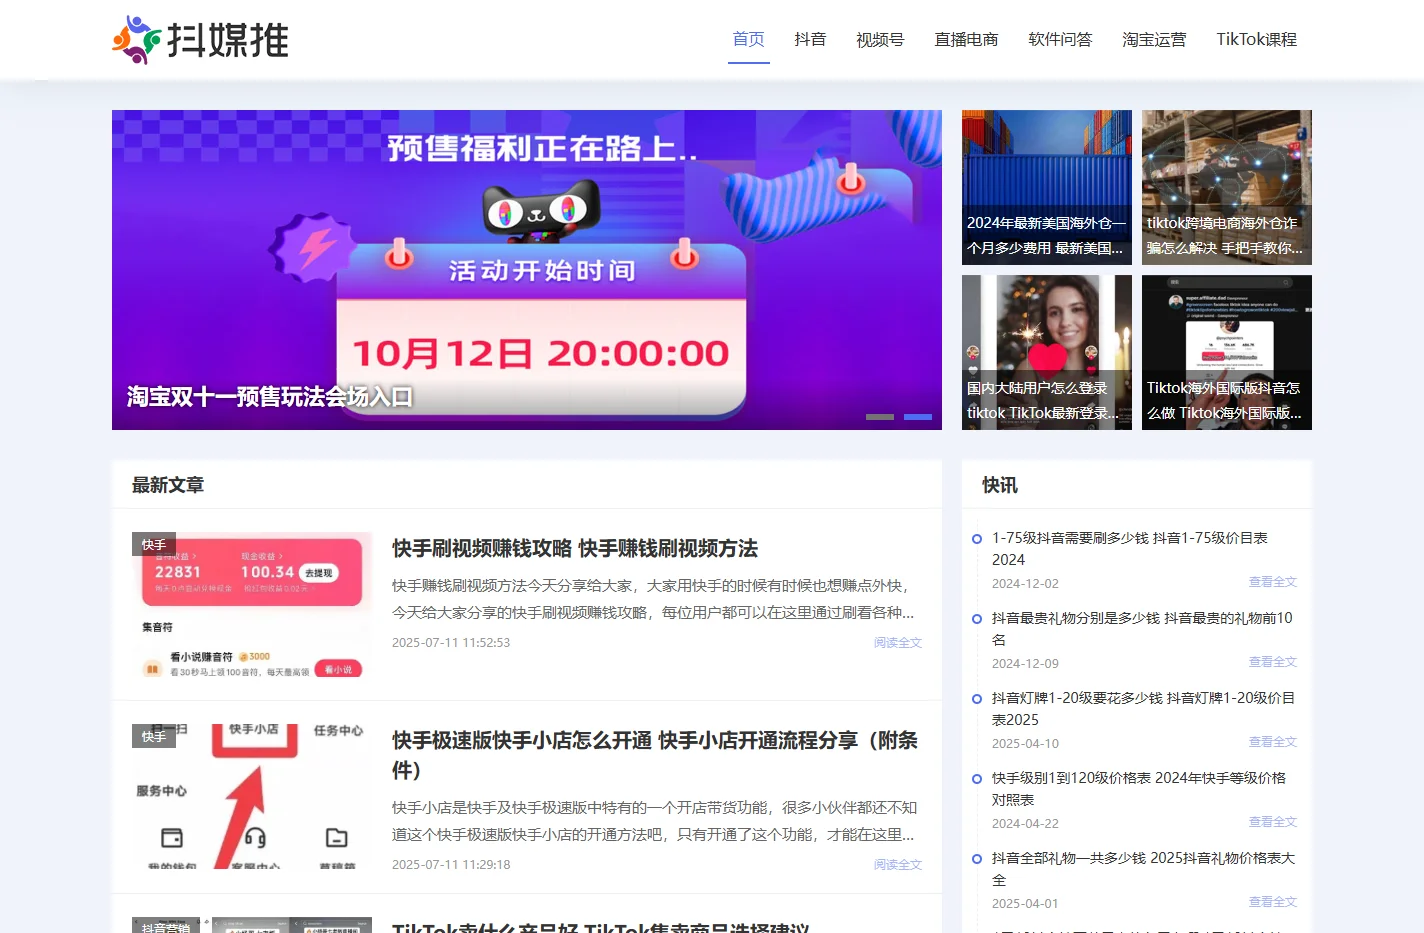This screenshot has width=1424, height=933.
Task: Select 软件问答 in the top navigation
Action: pyautogui.click(x=1060, y=40)
